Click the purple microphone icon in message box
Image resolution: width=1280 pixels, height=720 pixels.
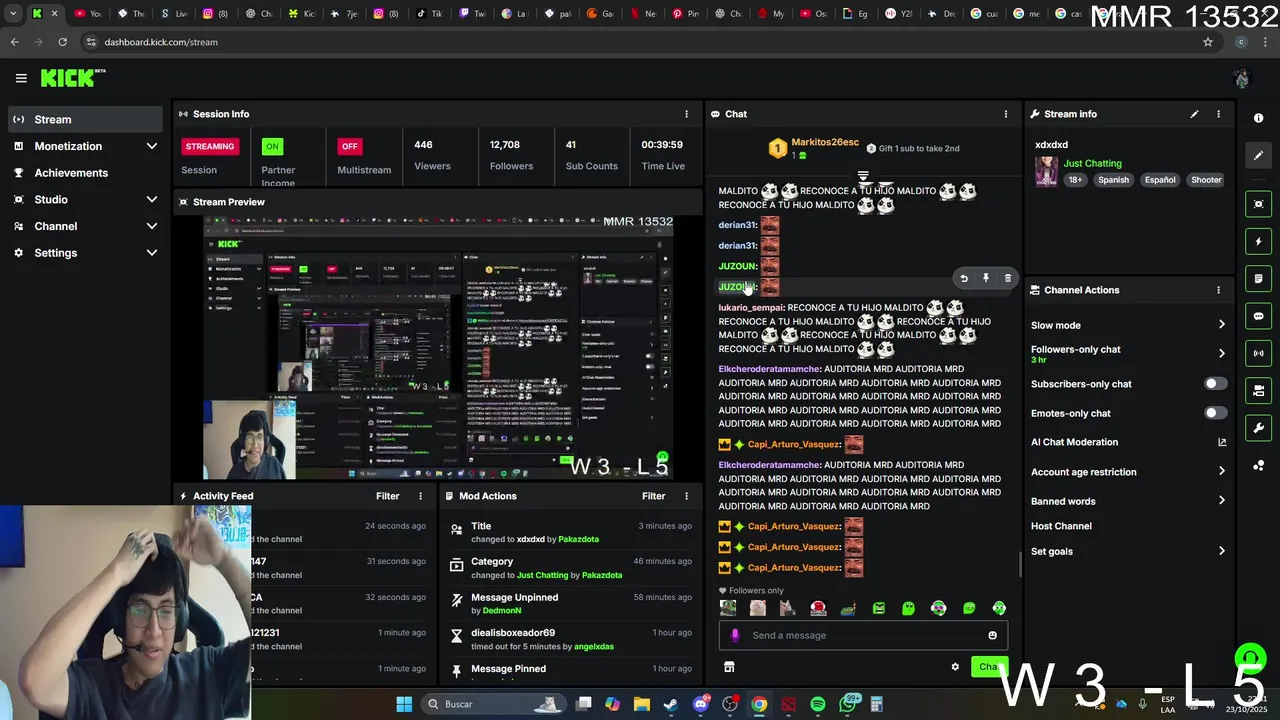(735, 635)
